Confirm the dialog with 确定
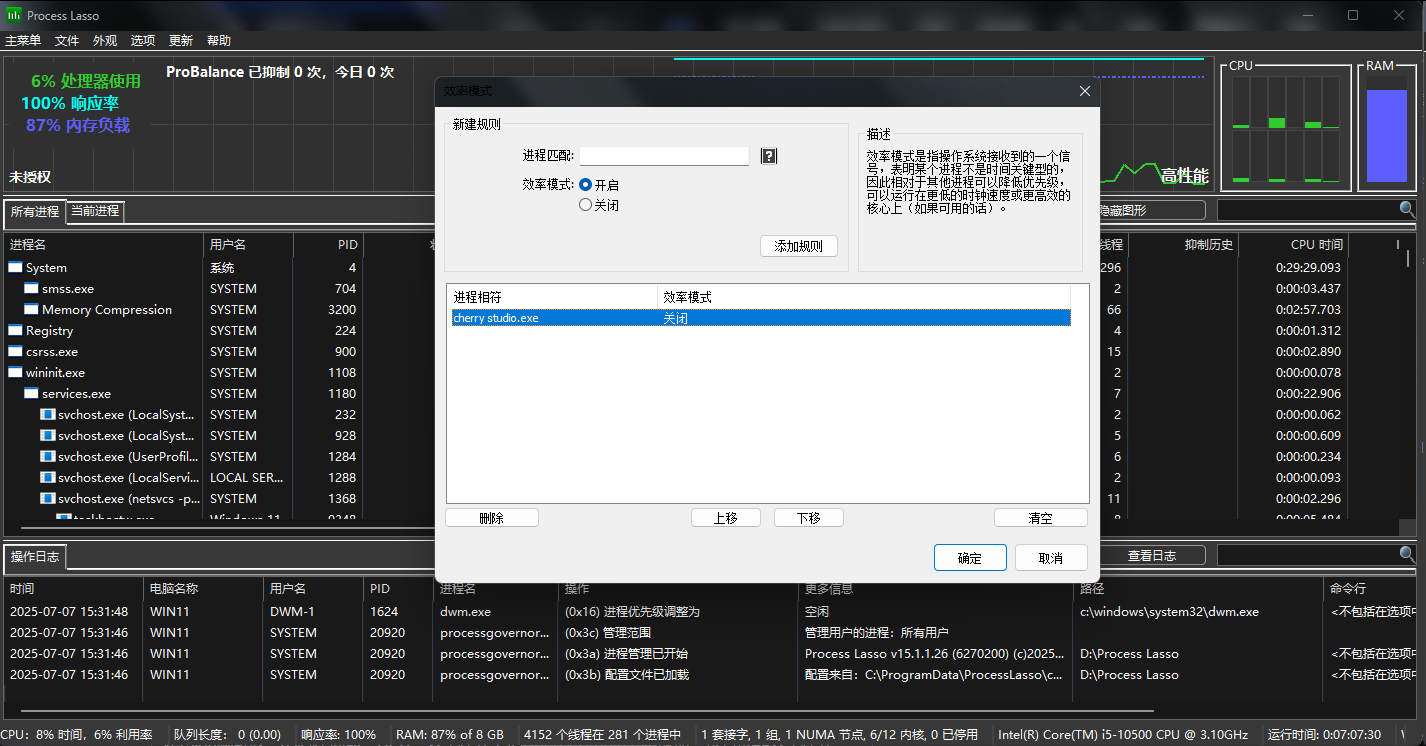 pos(970,558)
